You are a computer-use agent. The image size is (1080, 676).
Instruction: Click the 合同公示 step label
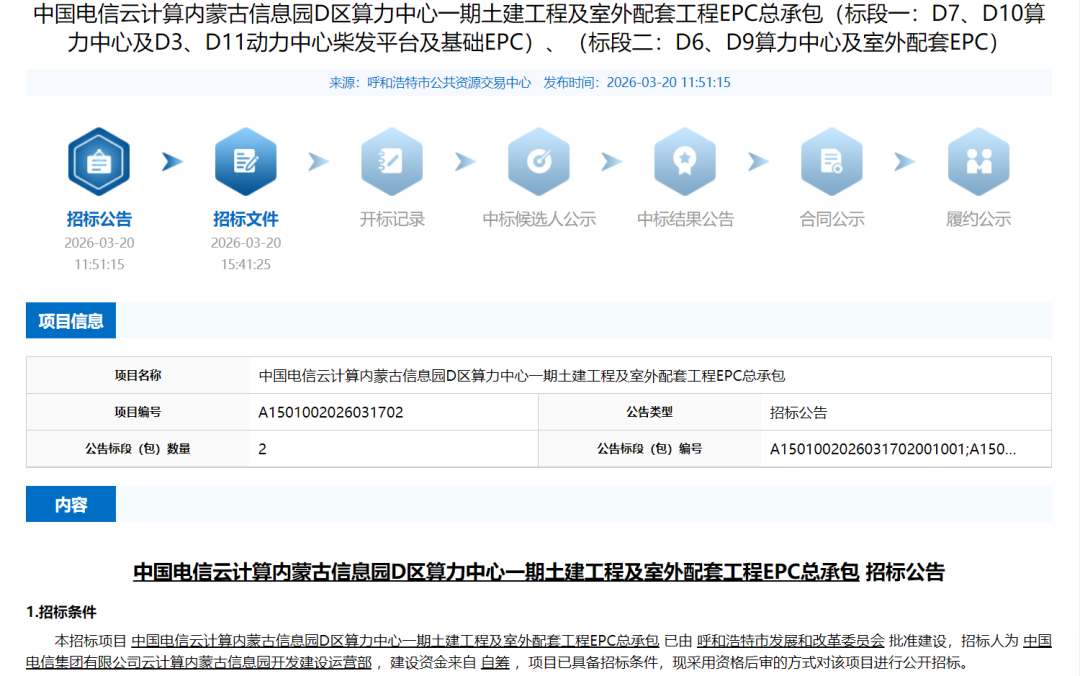point(831,219)
